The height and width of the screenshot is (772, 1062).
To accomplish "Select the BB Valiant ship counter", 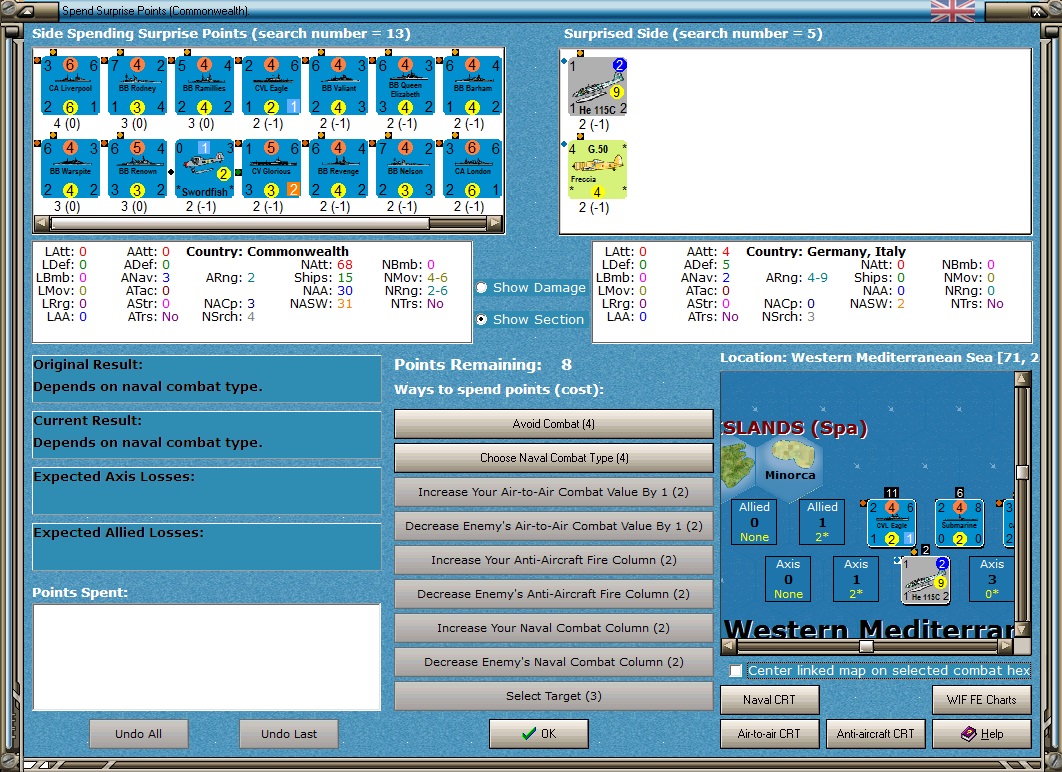I will click(x=339, y=86).
